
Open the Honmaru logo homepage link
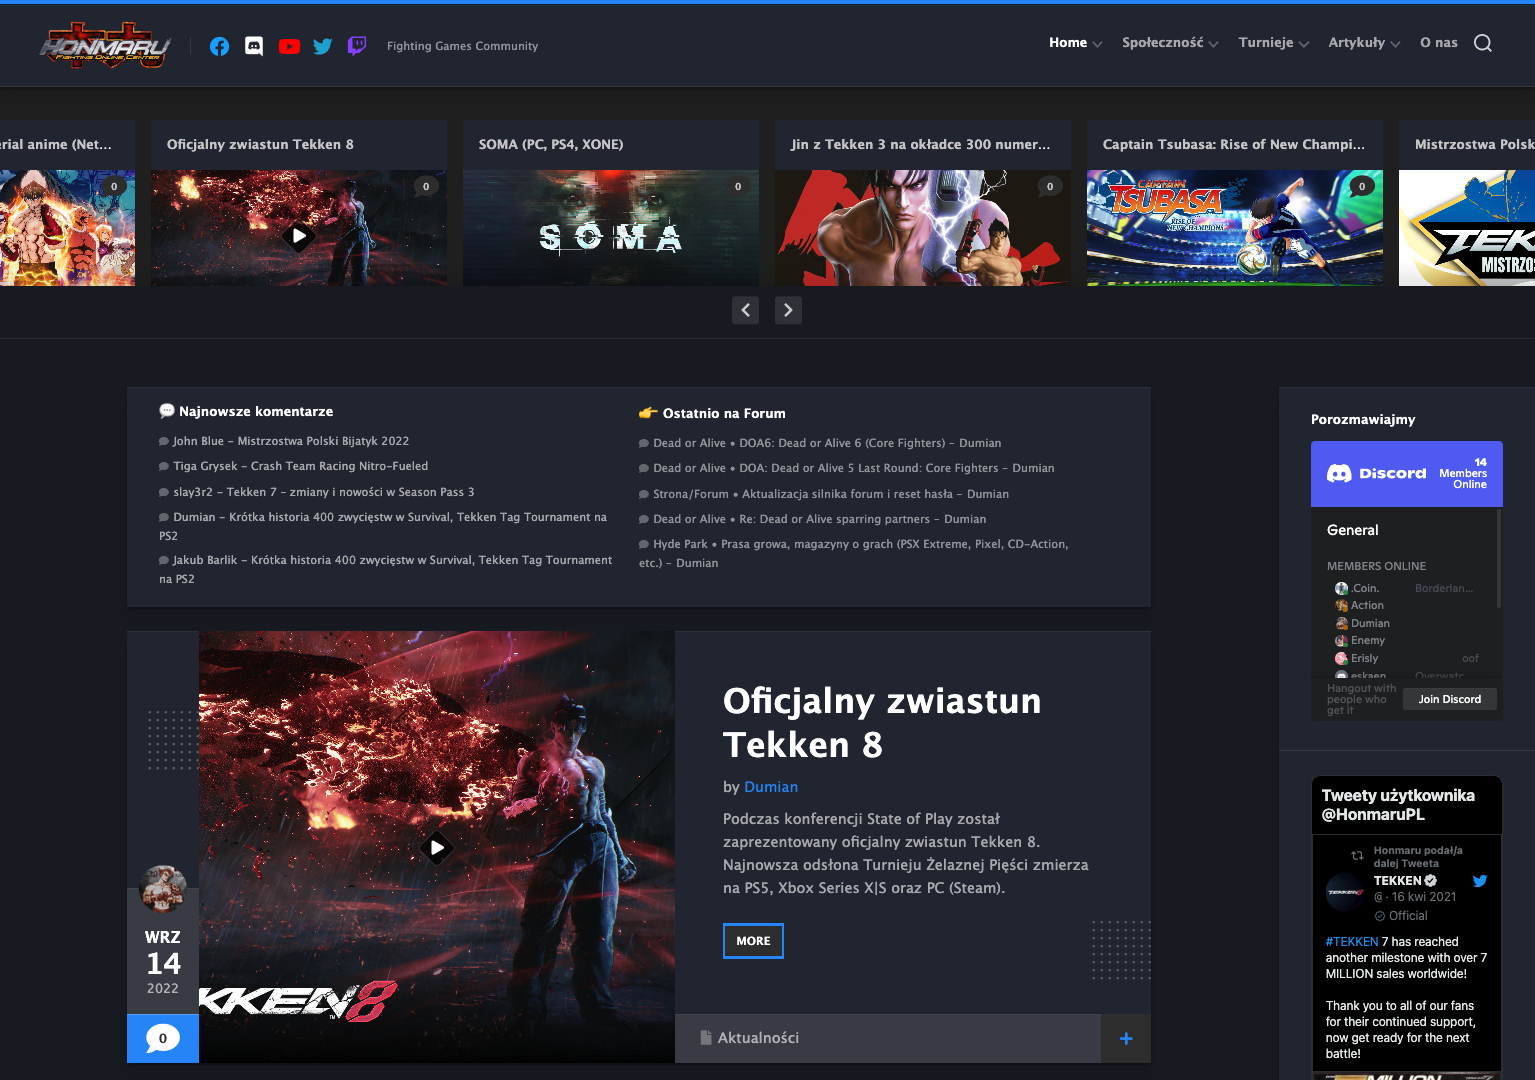click(x=105, y=45)
